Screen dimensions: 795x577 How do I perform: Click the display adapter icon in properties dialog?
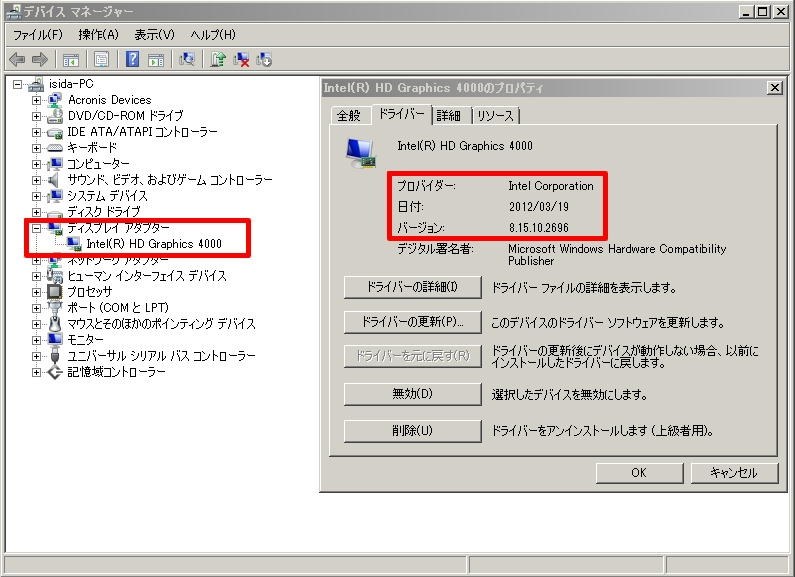pyautogui.click(x=361, y=153)
